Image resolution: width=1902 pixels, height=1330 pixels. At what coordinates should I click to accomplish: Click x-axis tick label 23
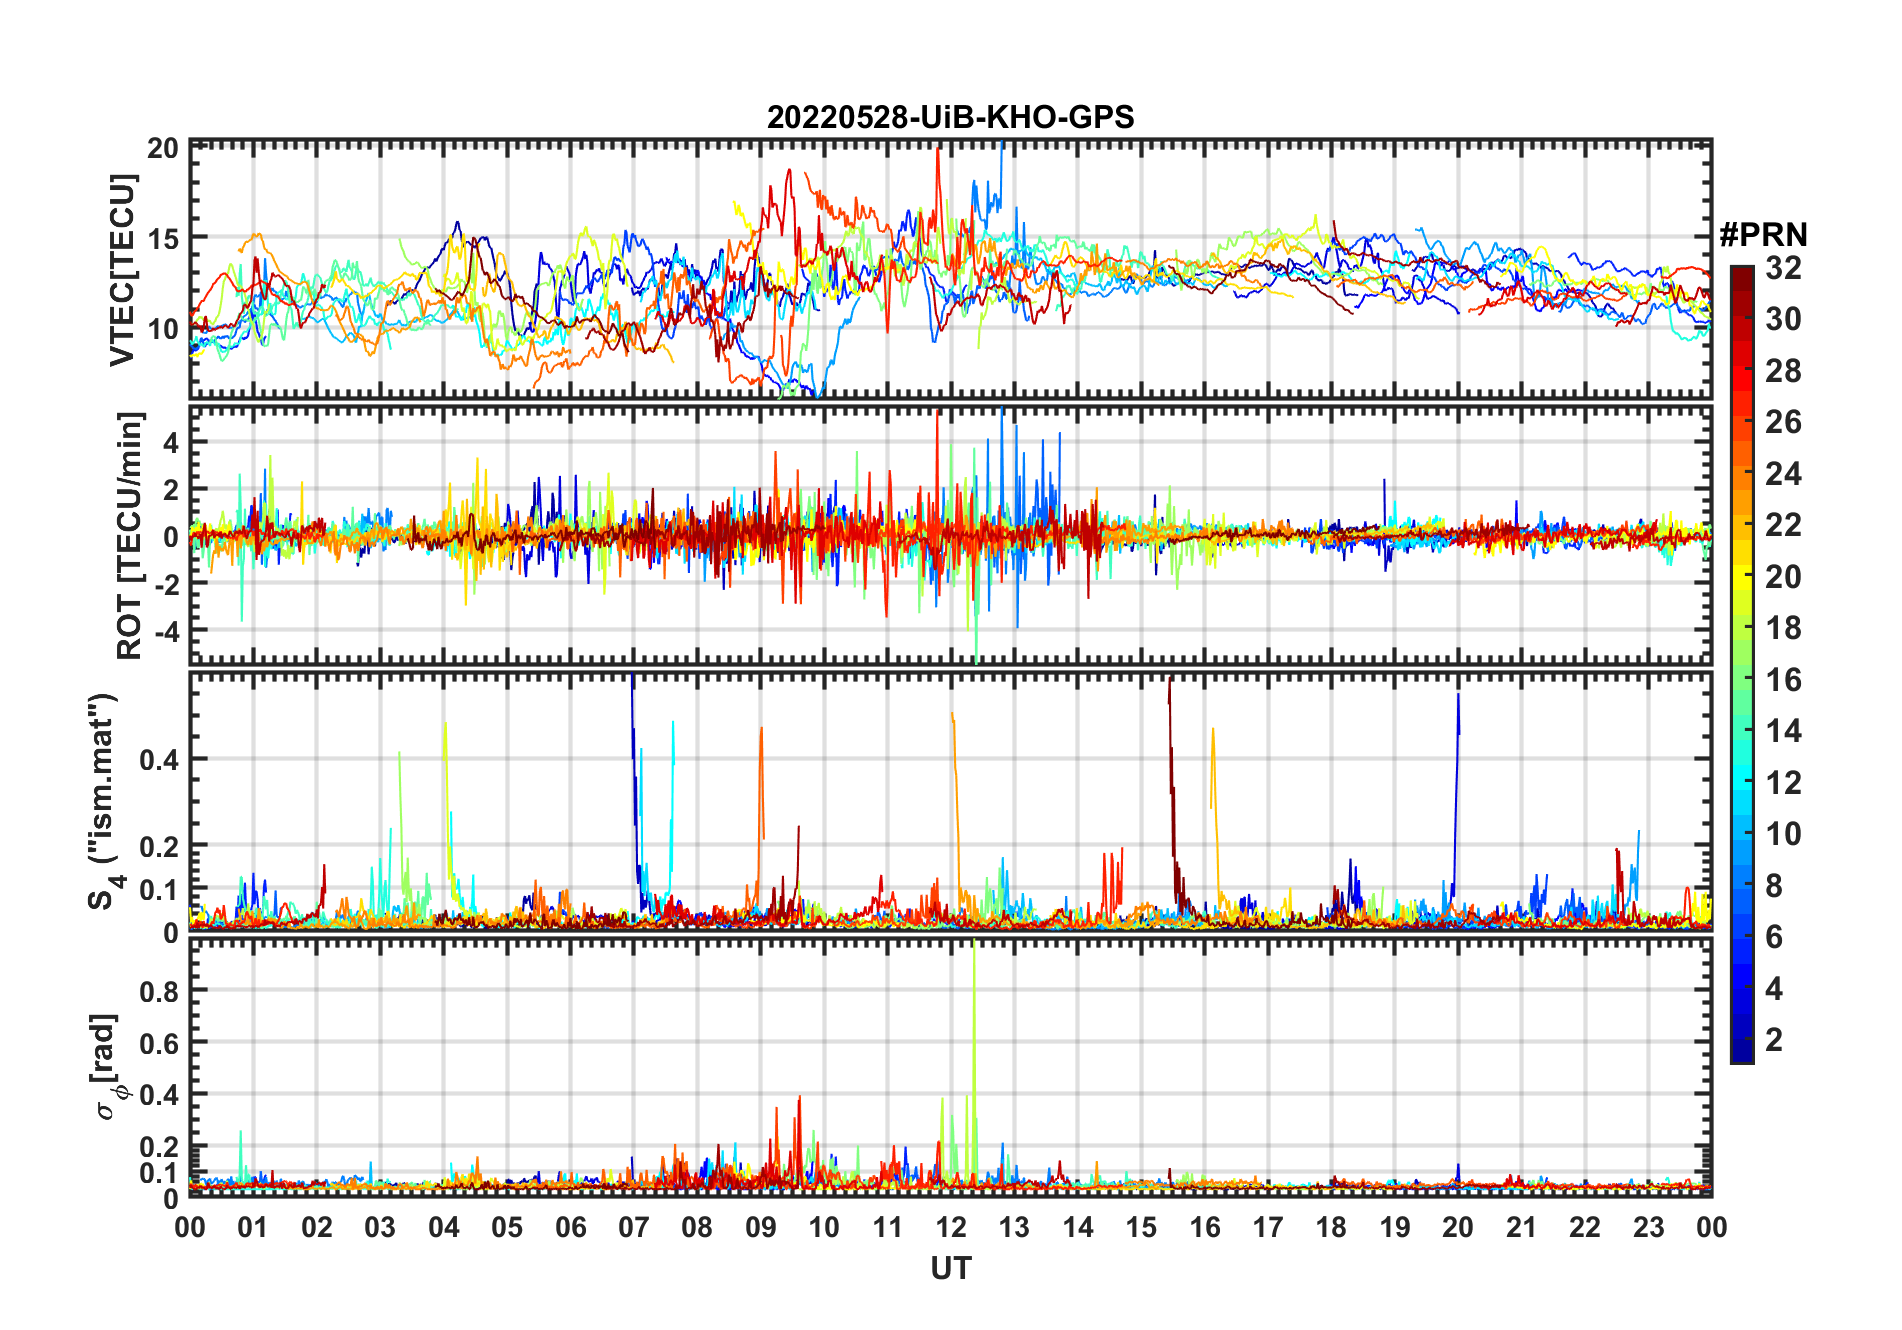(x=1648, y=1227)
